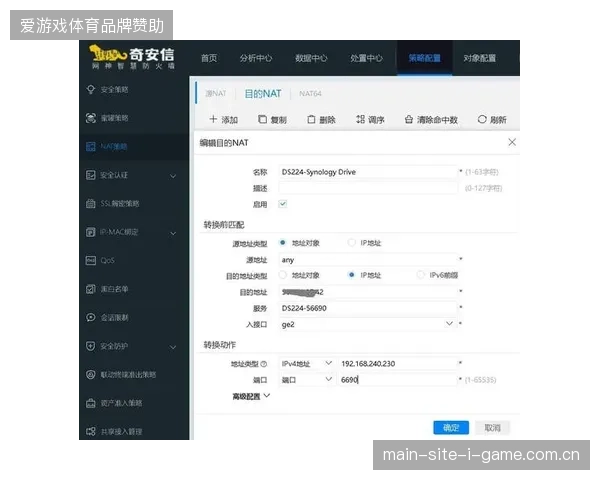Click the 描述 input field

click(368, 188)
